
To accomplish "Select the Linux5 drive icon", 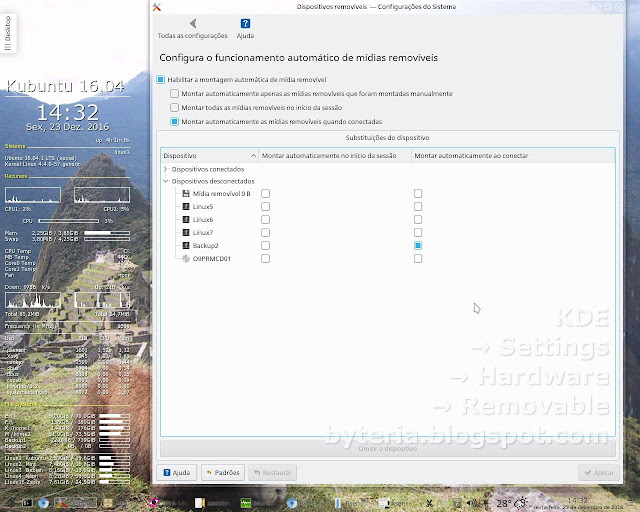I will tap(186, 207).
